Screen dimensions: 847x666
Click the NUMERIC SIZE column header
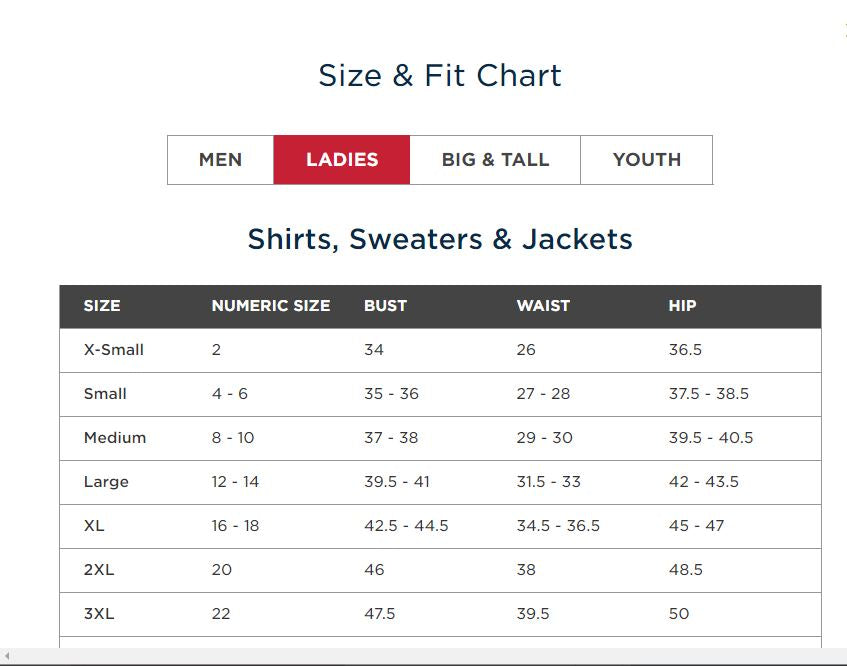click(270, 306)
